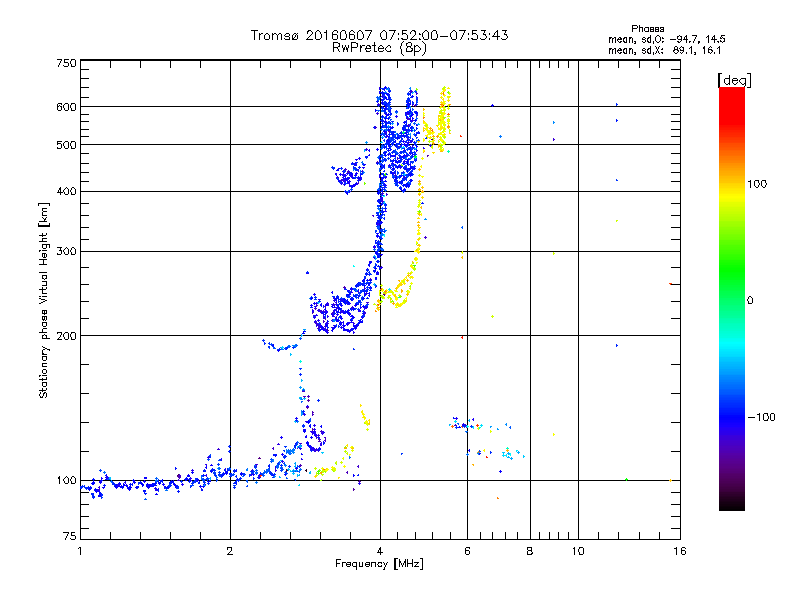Click the 'Stationary phase Virtual Height [km]' label
Image resolution: width=800 pixels, height=600 pixels.
point(43,300)
